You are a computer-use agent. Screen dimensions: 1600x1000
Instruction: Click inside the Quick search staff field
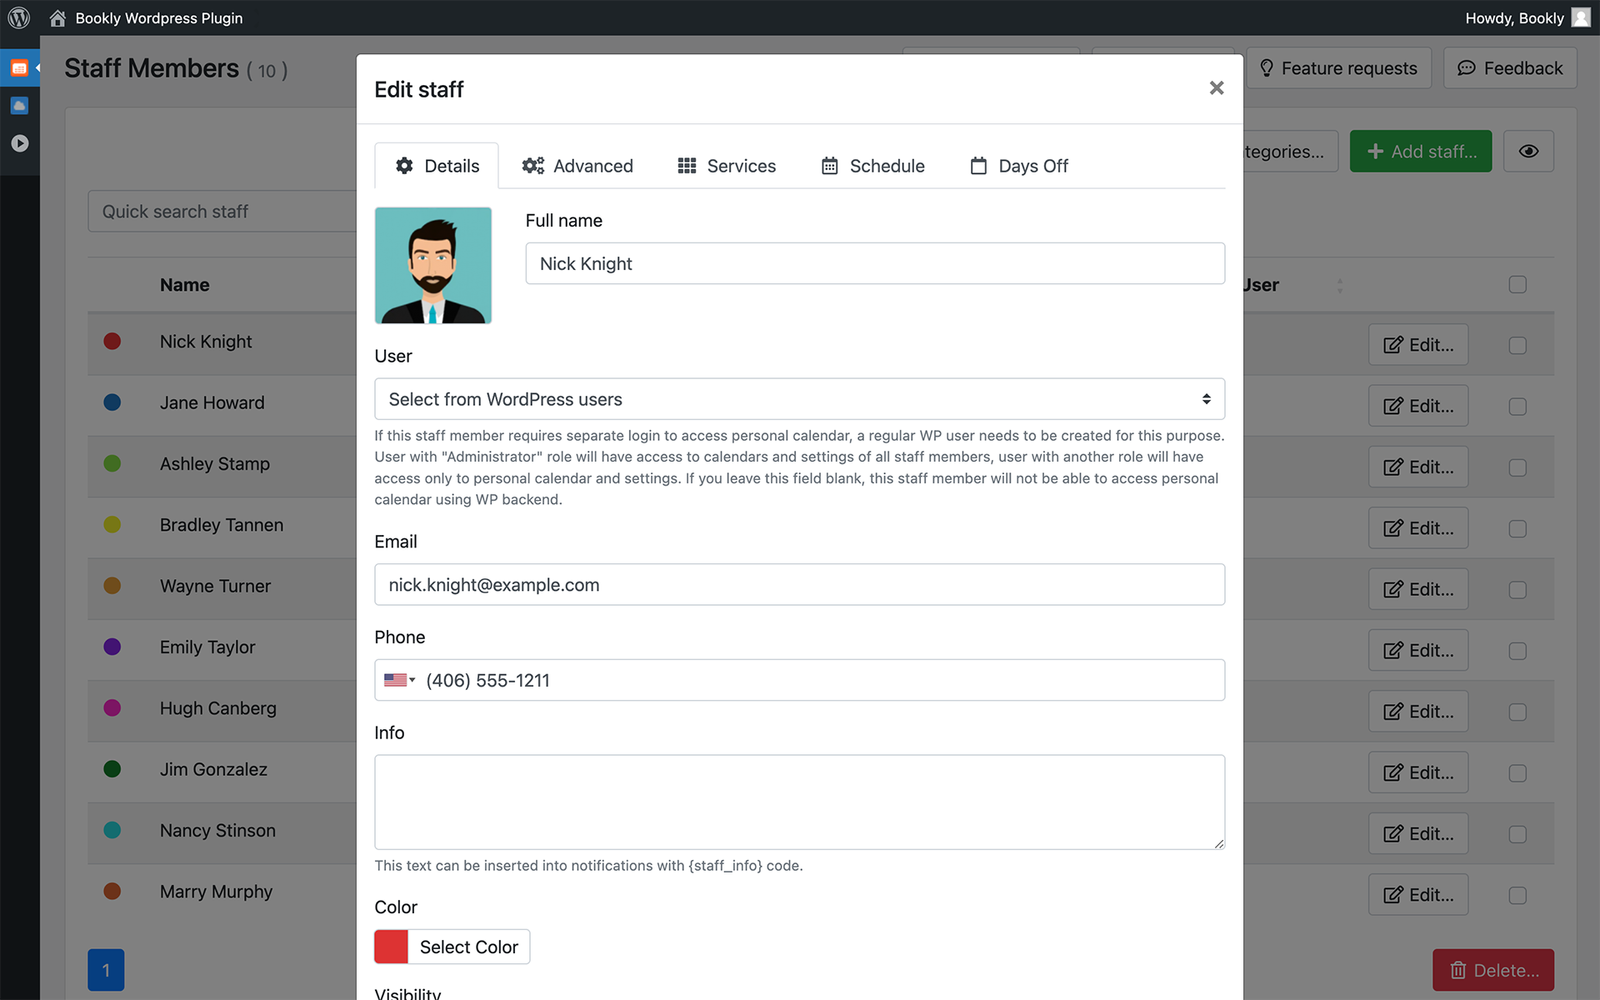point(222,211)
